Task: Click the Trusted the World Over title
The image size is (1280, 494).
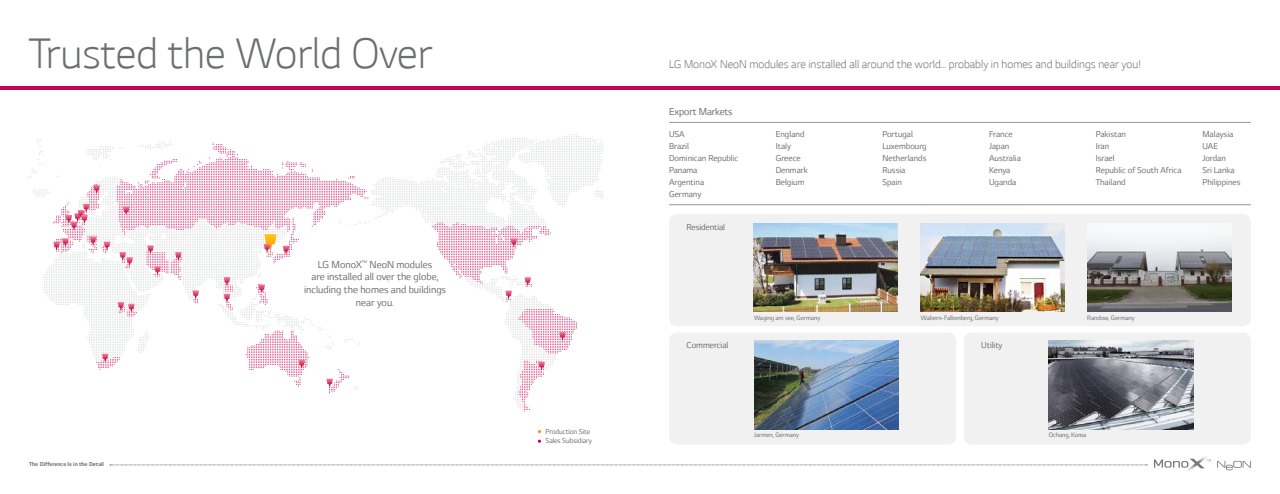Action: tap(230, 54)
